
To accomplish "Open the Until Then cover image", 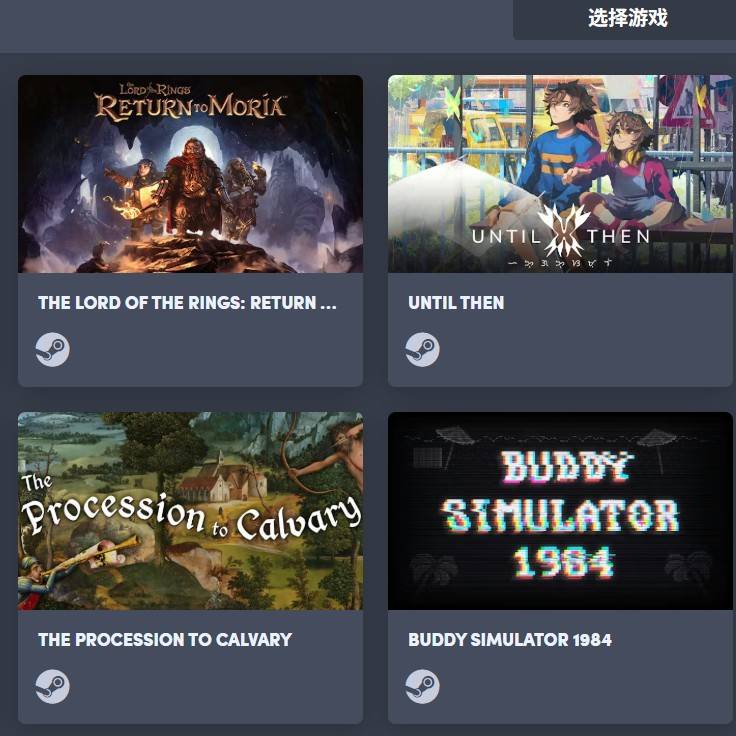I will pos(560,174).
